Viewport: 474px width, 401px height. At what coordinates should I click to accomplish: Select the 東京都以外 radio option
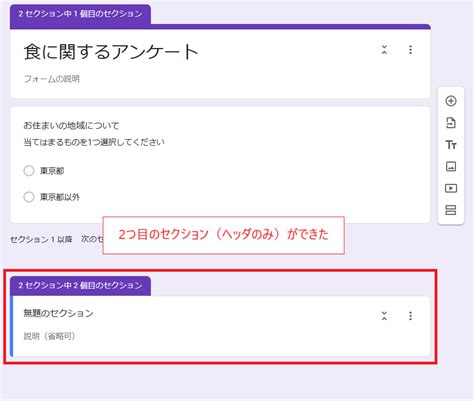(x=29, y=197)
